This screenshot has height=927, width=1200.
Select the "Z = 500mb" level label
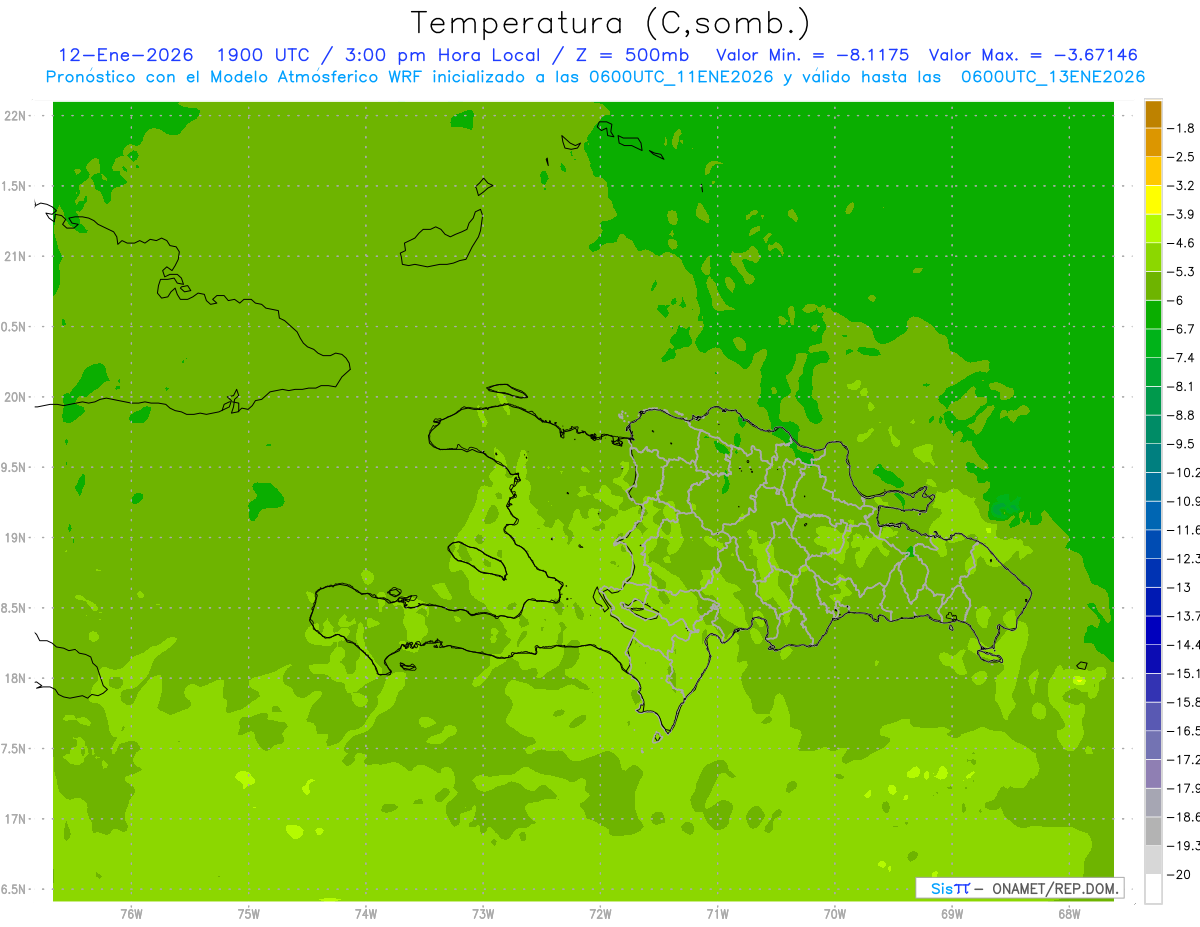pyautogui.click(x=633, y=55)
